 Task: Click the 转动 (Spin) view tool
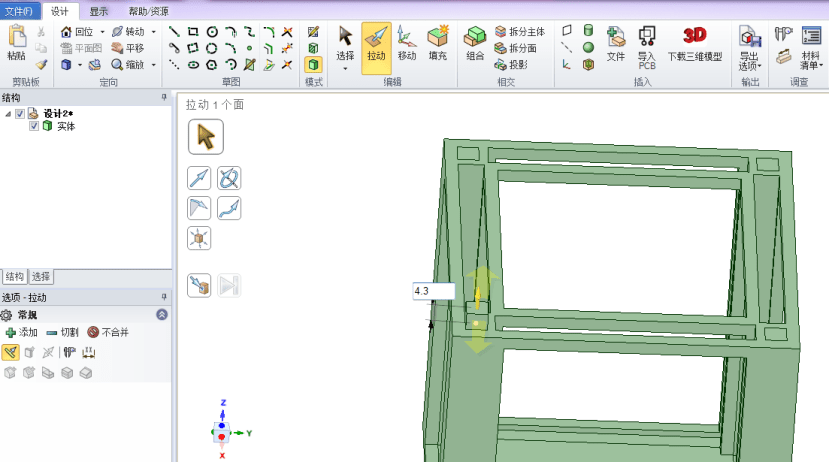point(128,32)
